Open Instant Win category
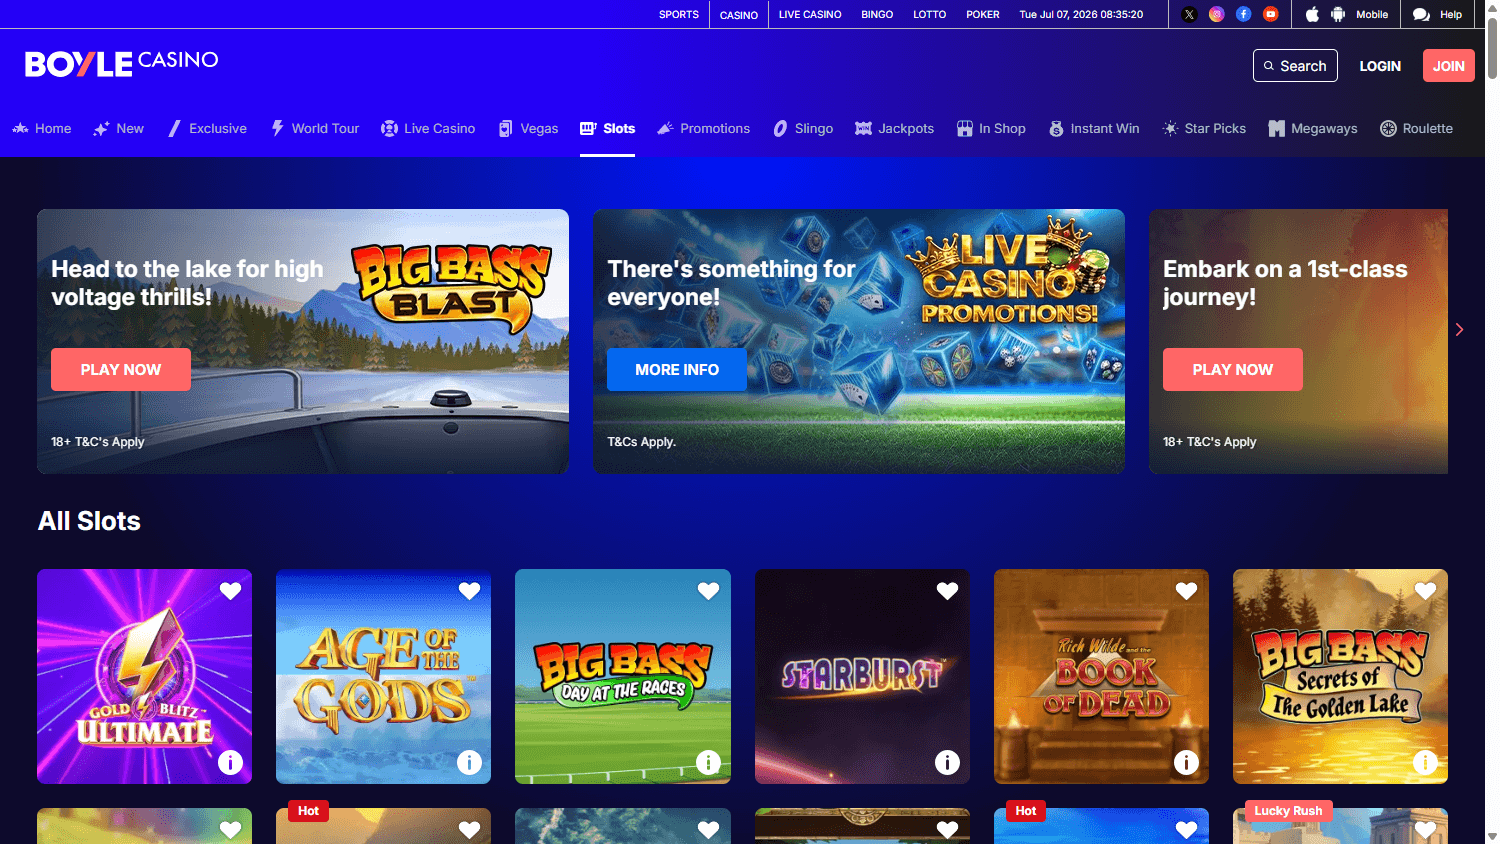The image size is (1500, 844). (x=1094, y=128)
